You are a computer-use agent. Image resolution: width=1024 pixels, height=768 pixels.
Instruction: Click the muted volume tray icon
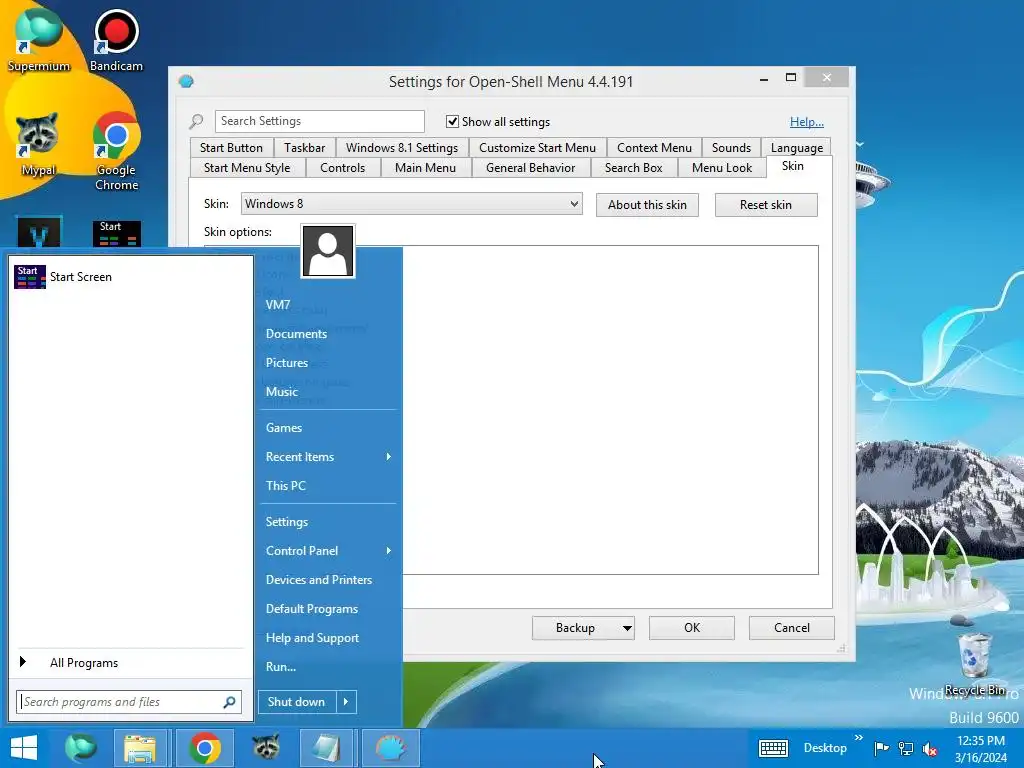(930, 748)
